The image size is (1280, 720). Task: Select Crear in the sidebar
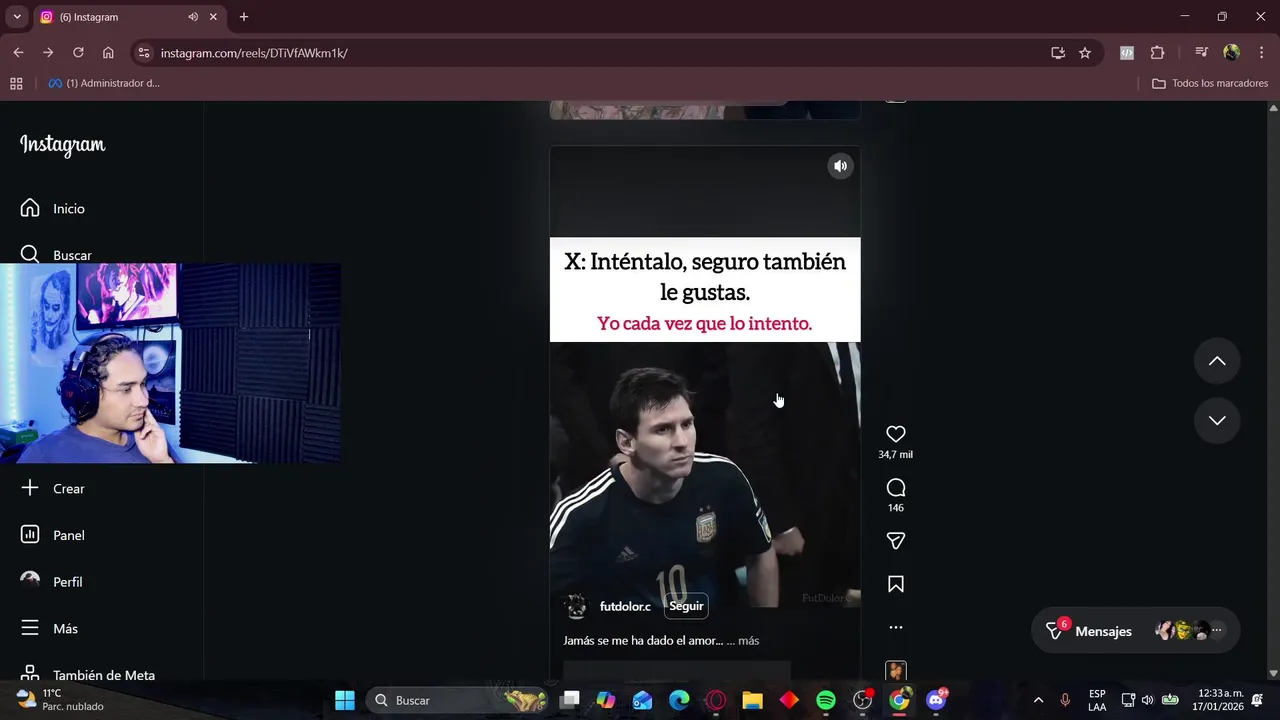pos(53,488)
